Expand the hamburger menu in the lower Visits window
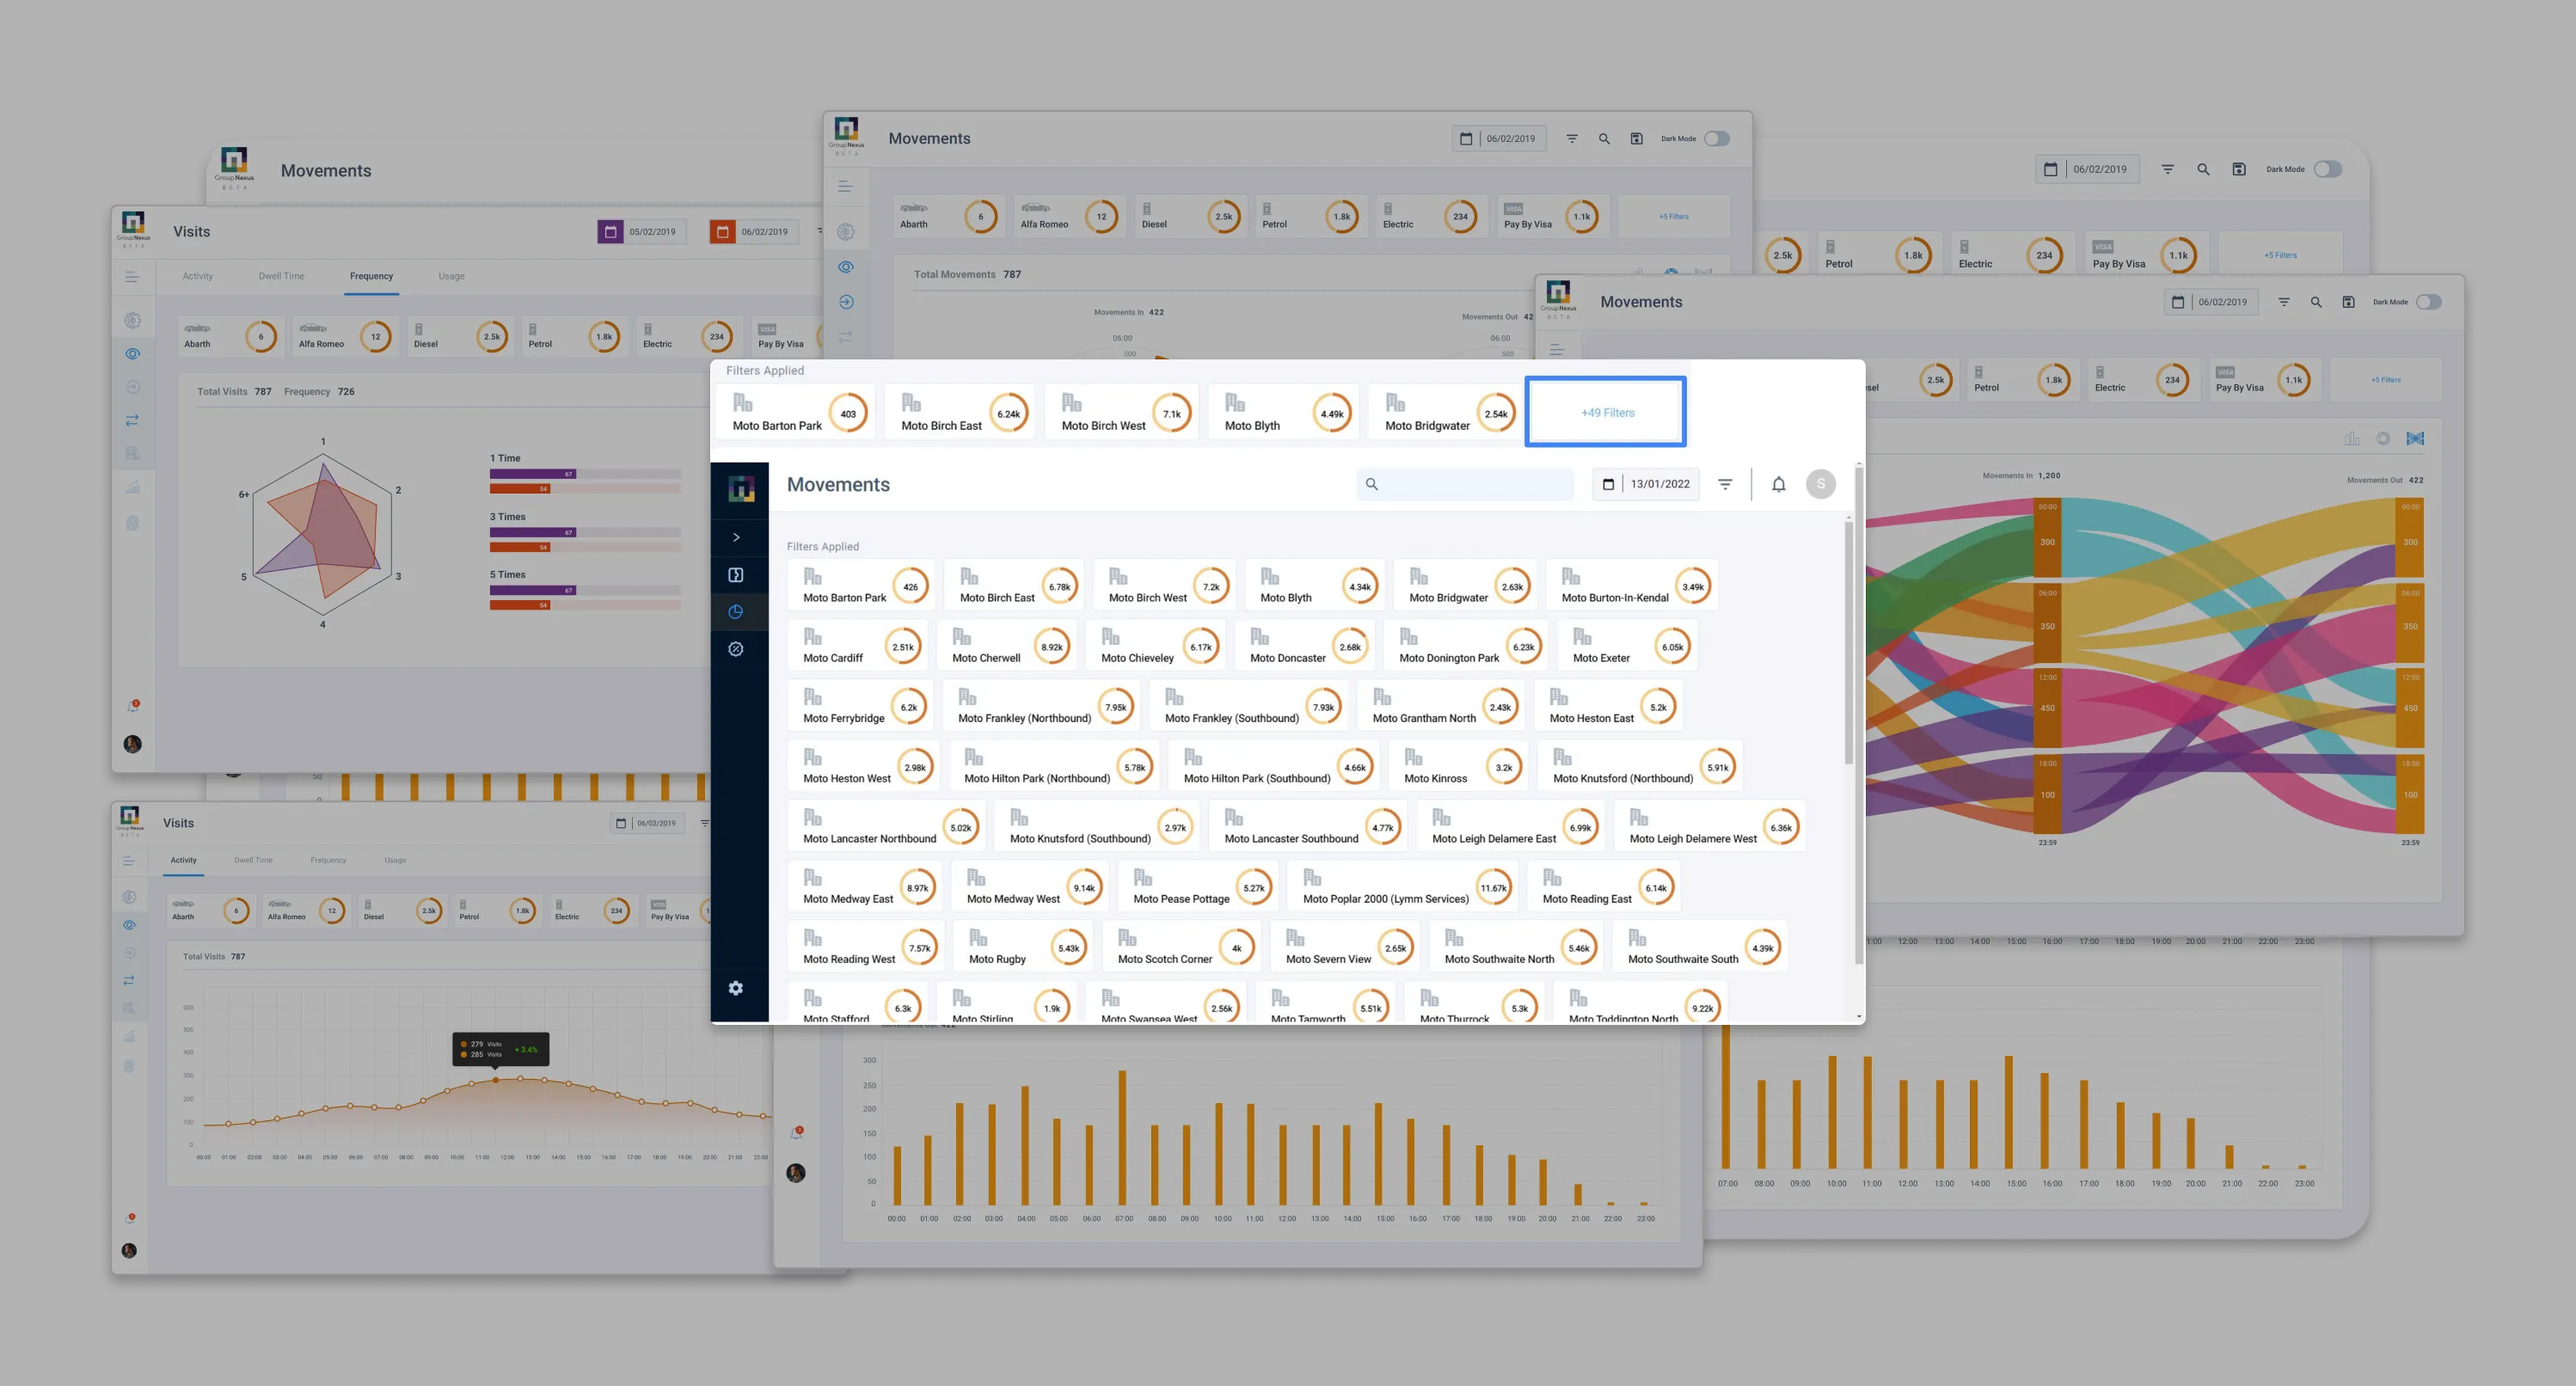The height and width of the screenshot is (1386, 2576). pos(128,861)
